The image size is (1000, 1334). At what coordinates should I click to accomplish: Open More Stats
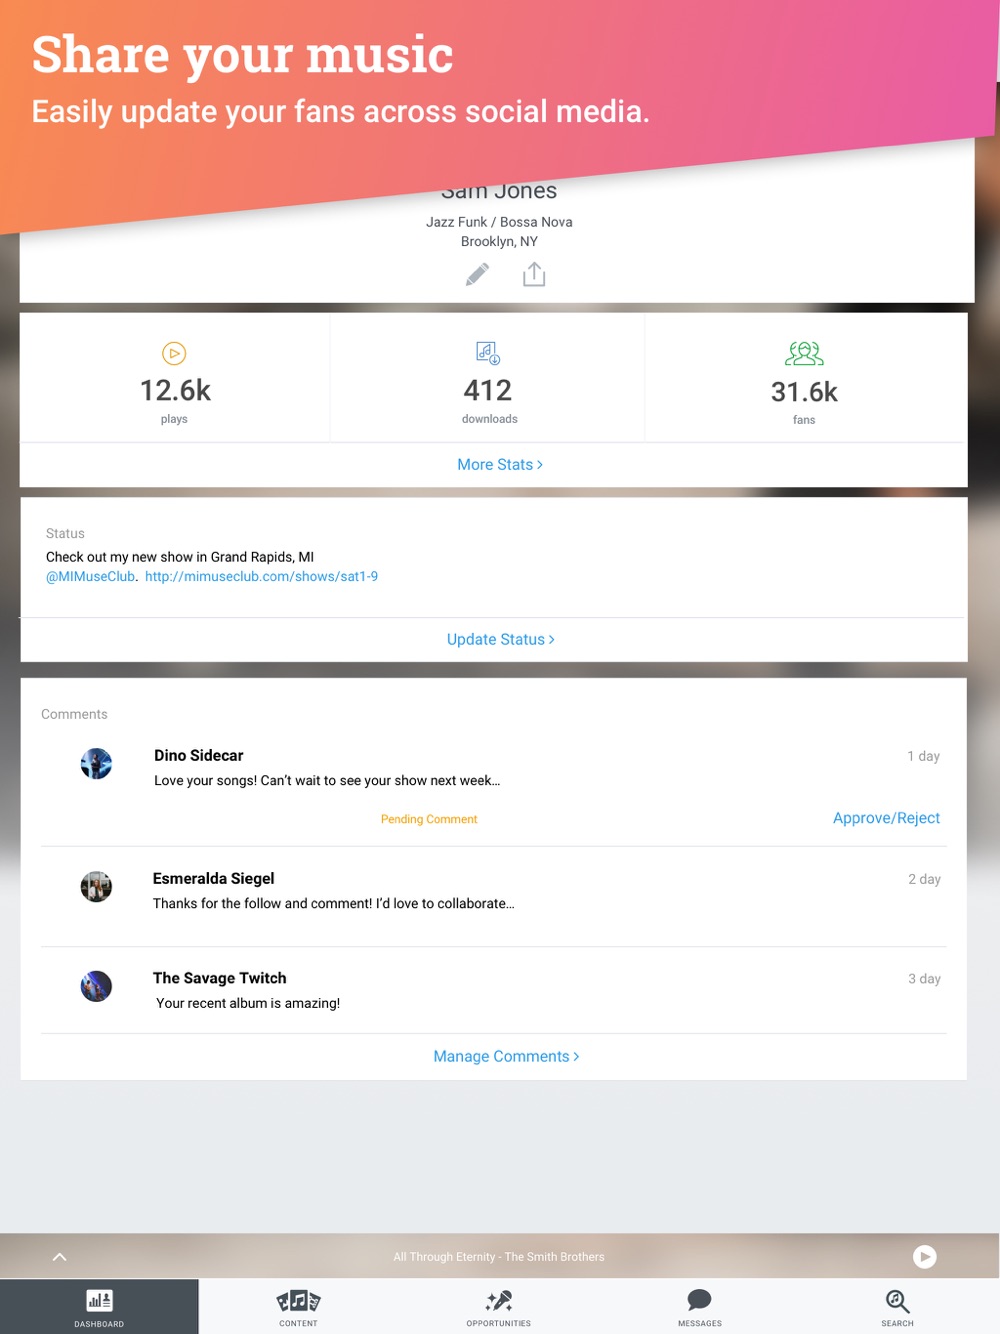(500, 465)
